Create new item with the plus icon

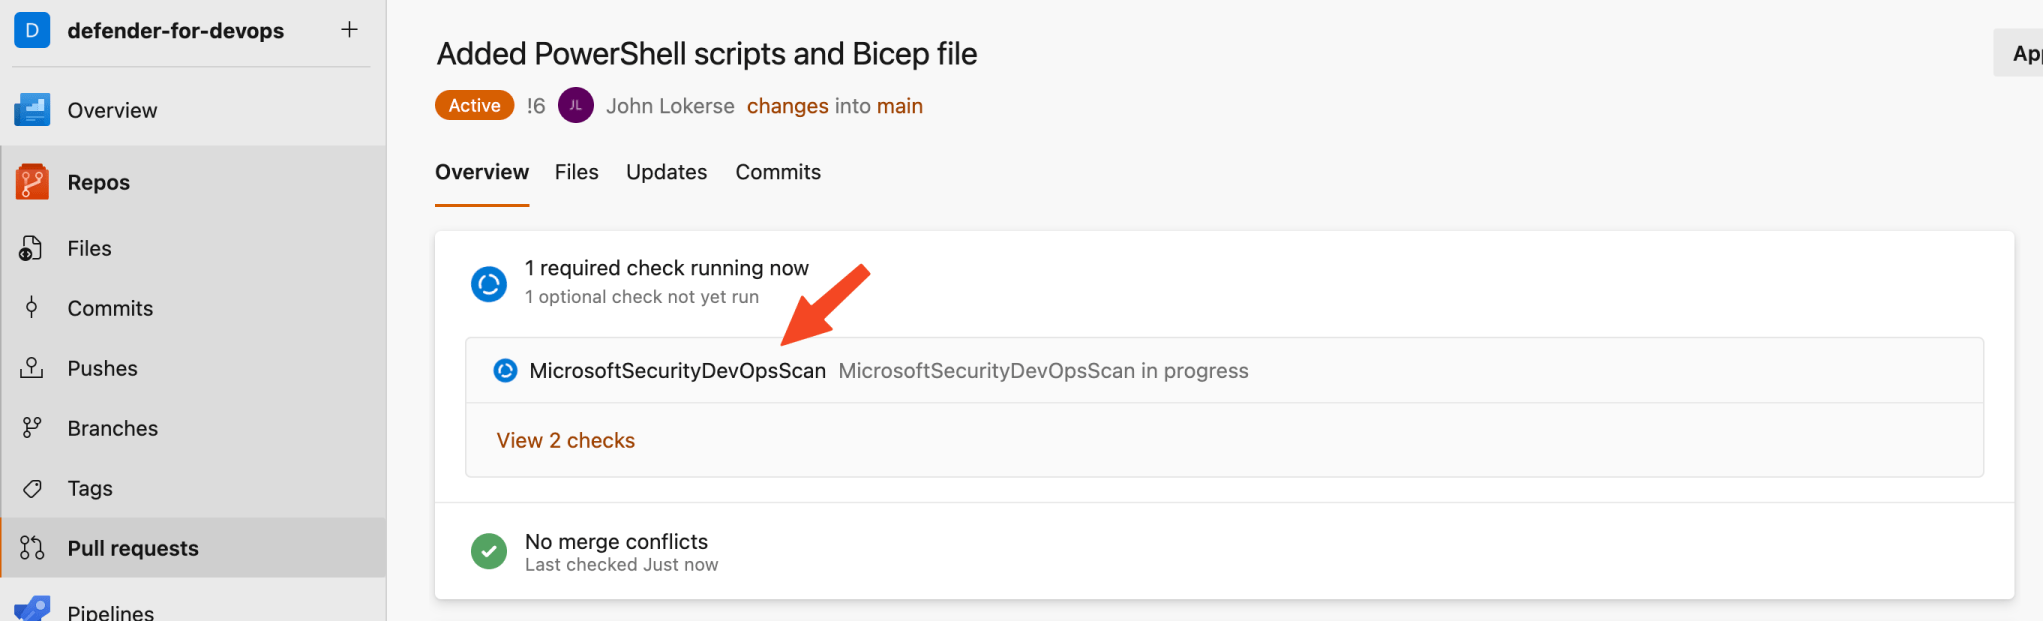click(348, 29)
